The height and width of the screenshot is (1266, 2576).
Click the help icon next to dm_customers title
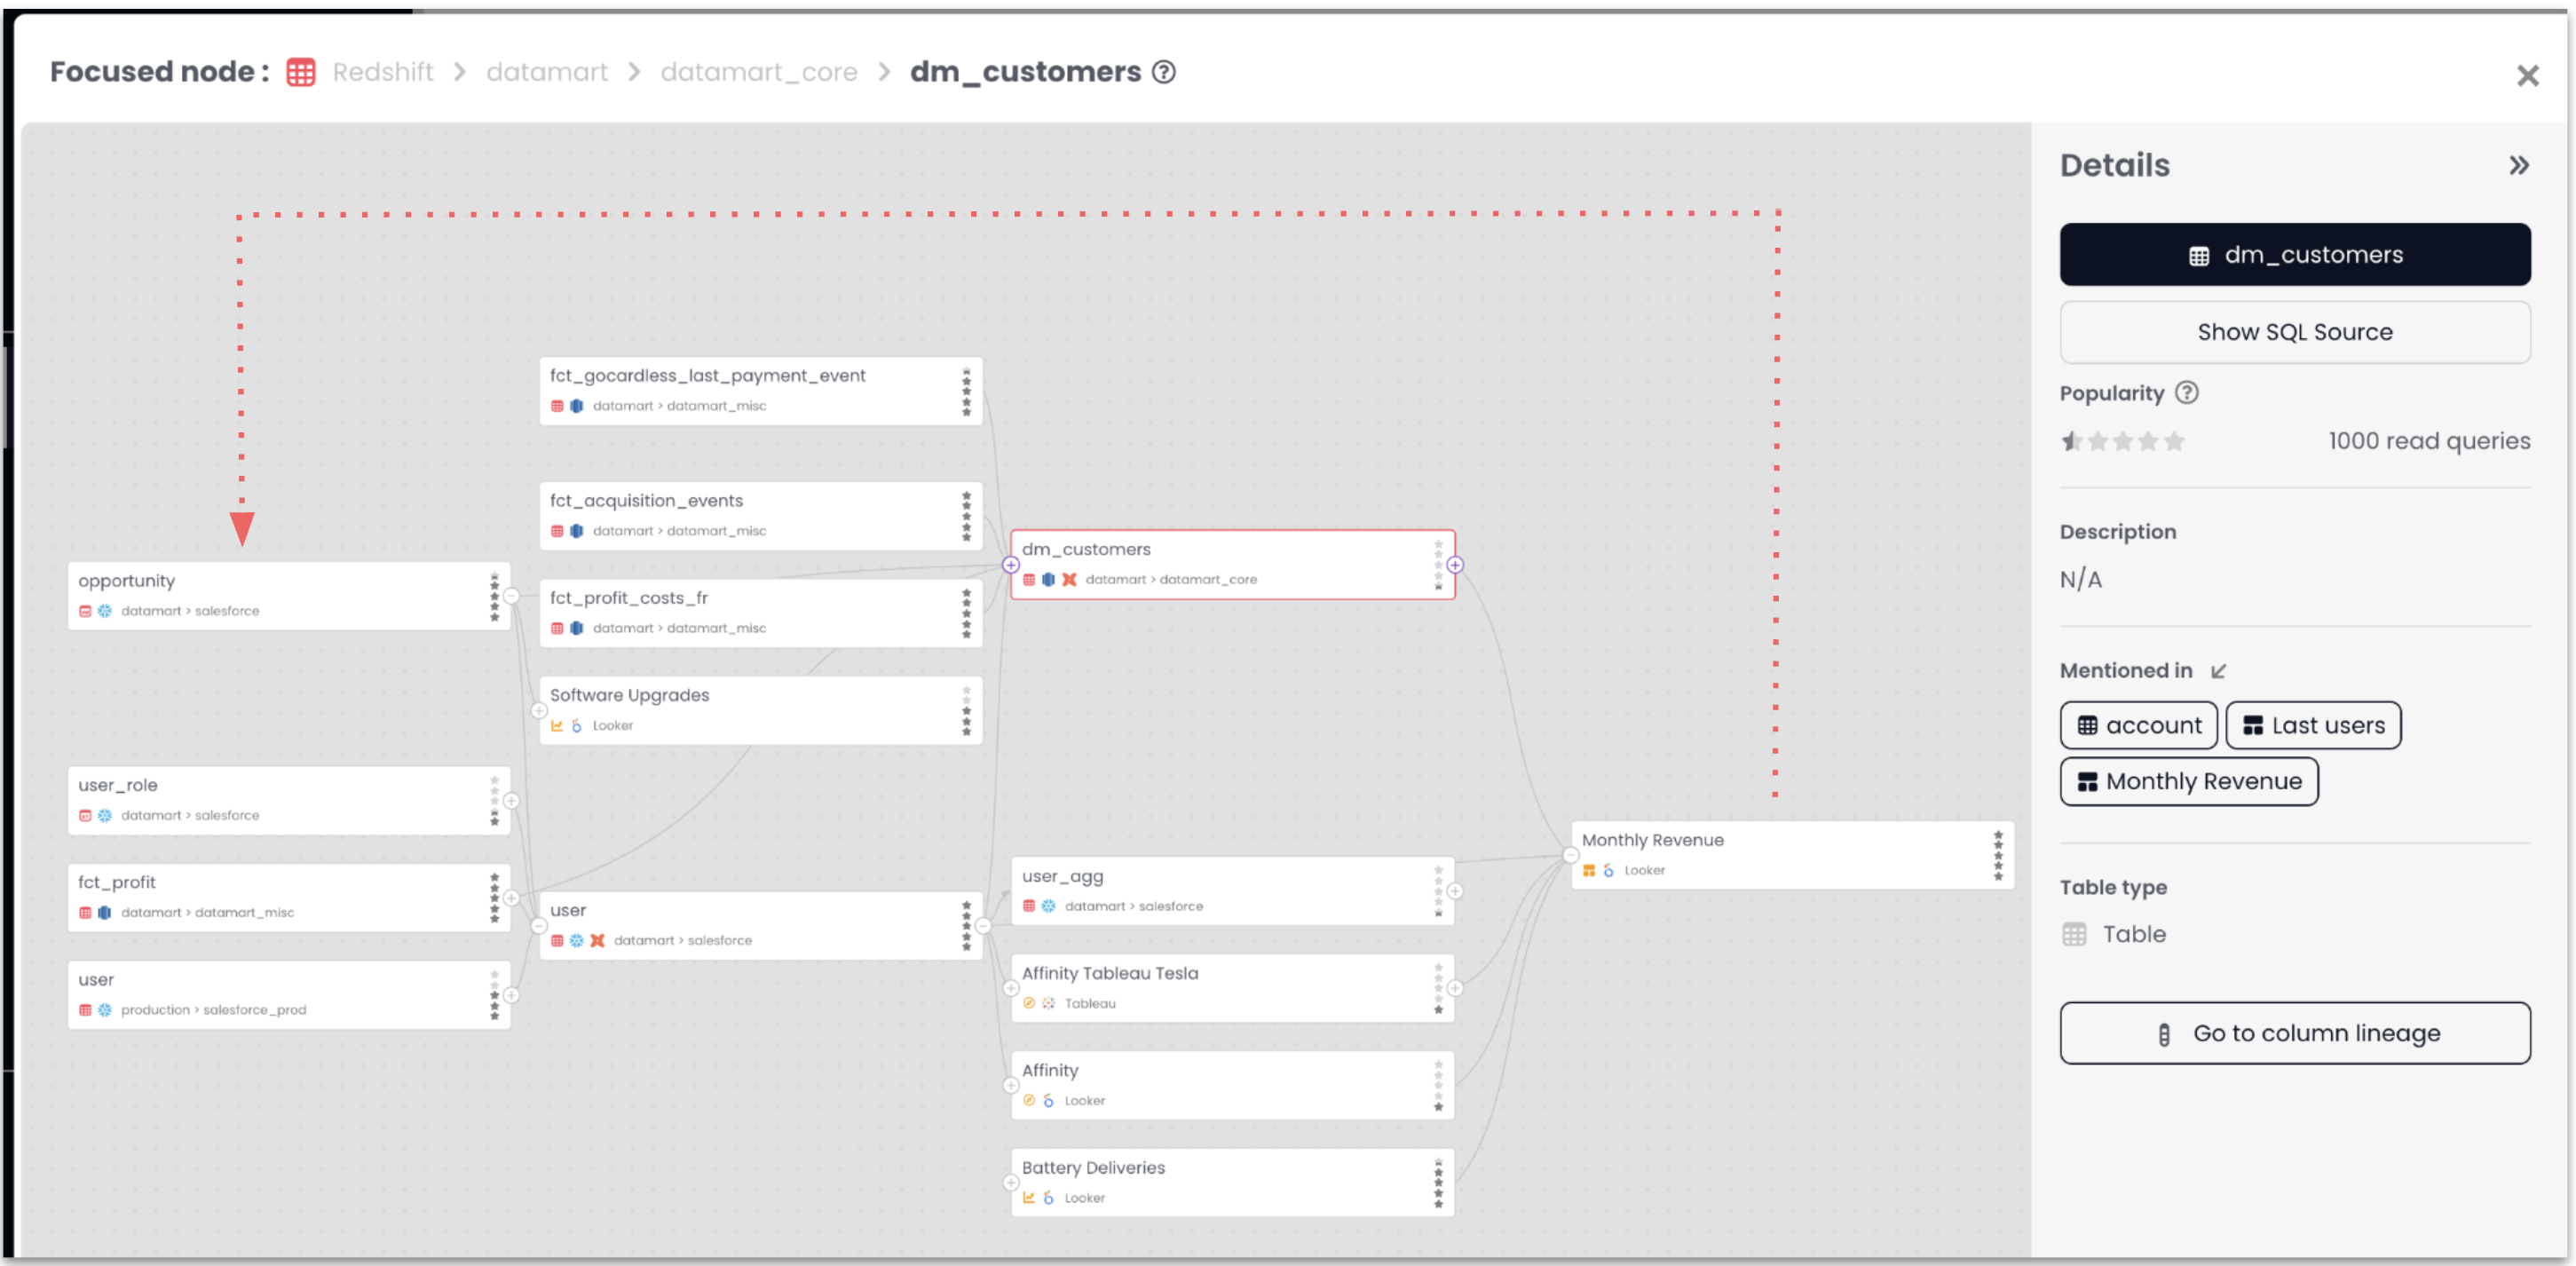tap(1163, 72)
